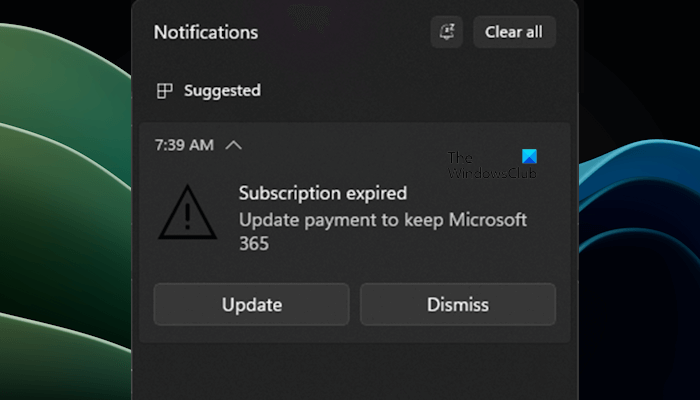The height and width of the screenshot is (400, 700).
Task: Dismiss the subscription expired notification
Action: (457, 304)
